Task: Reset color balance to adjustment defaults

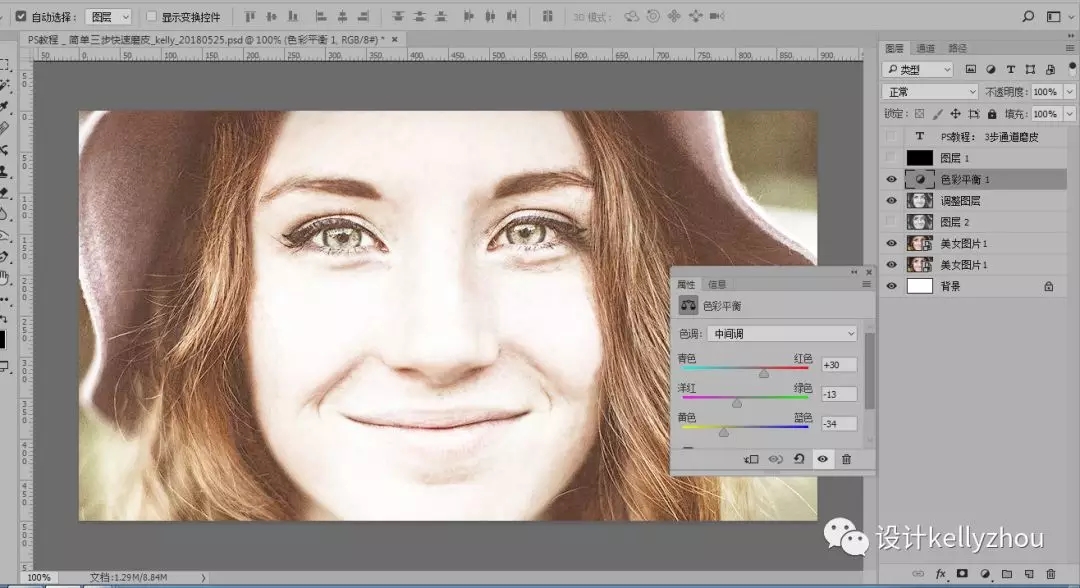Action: click(798, 459)
